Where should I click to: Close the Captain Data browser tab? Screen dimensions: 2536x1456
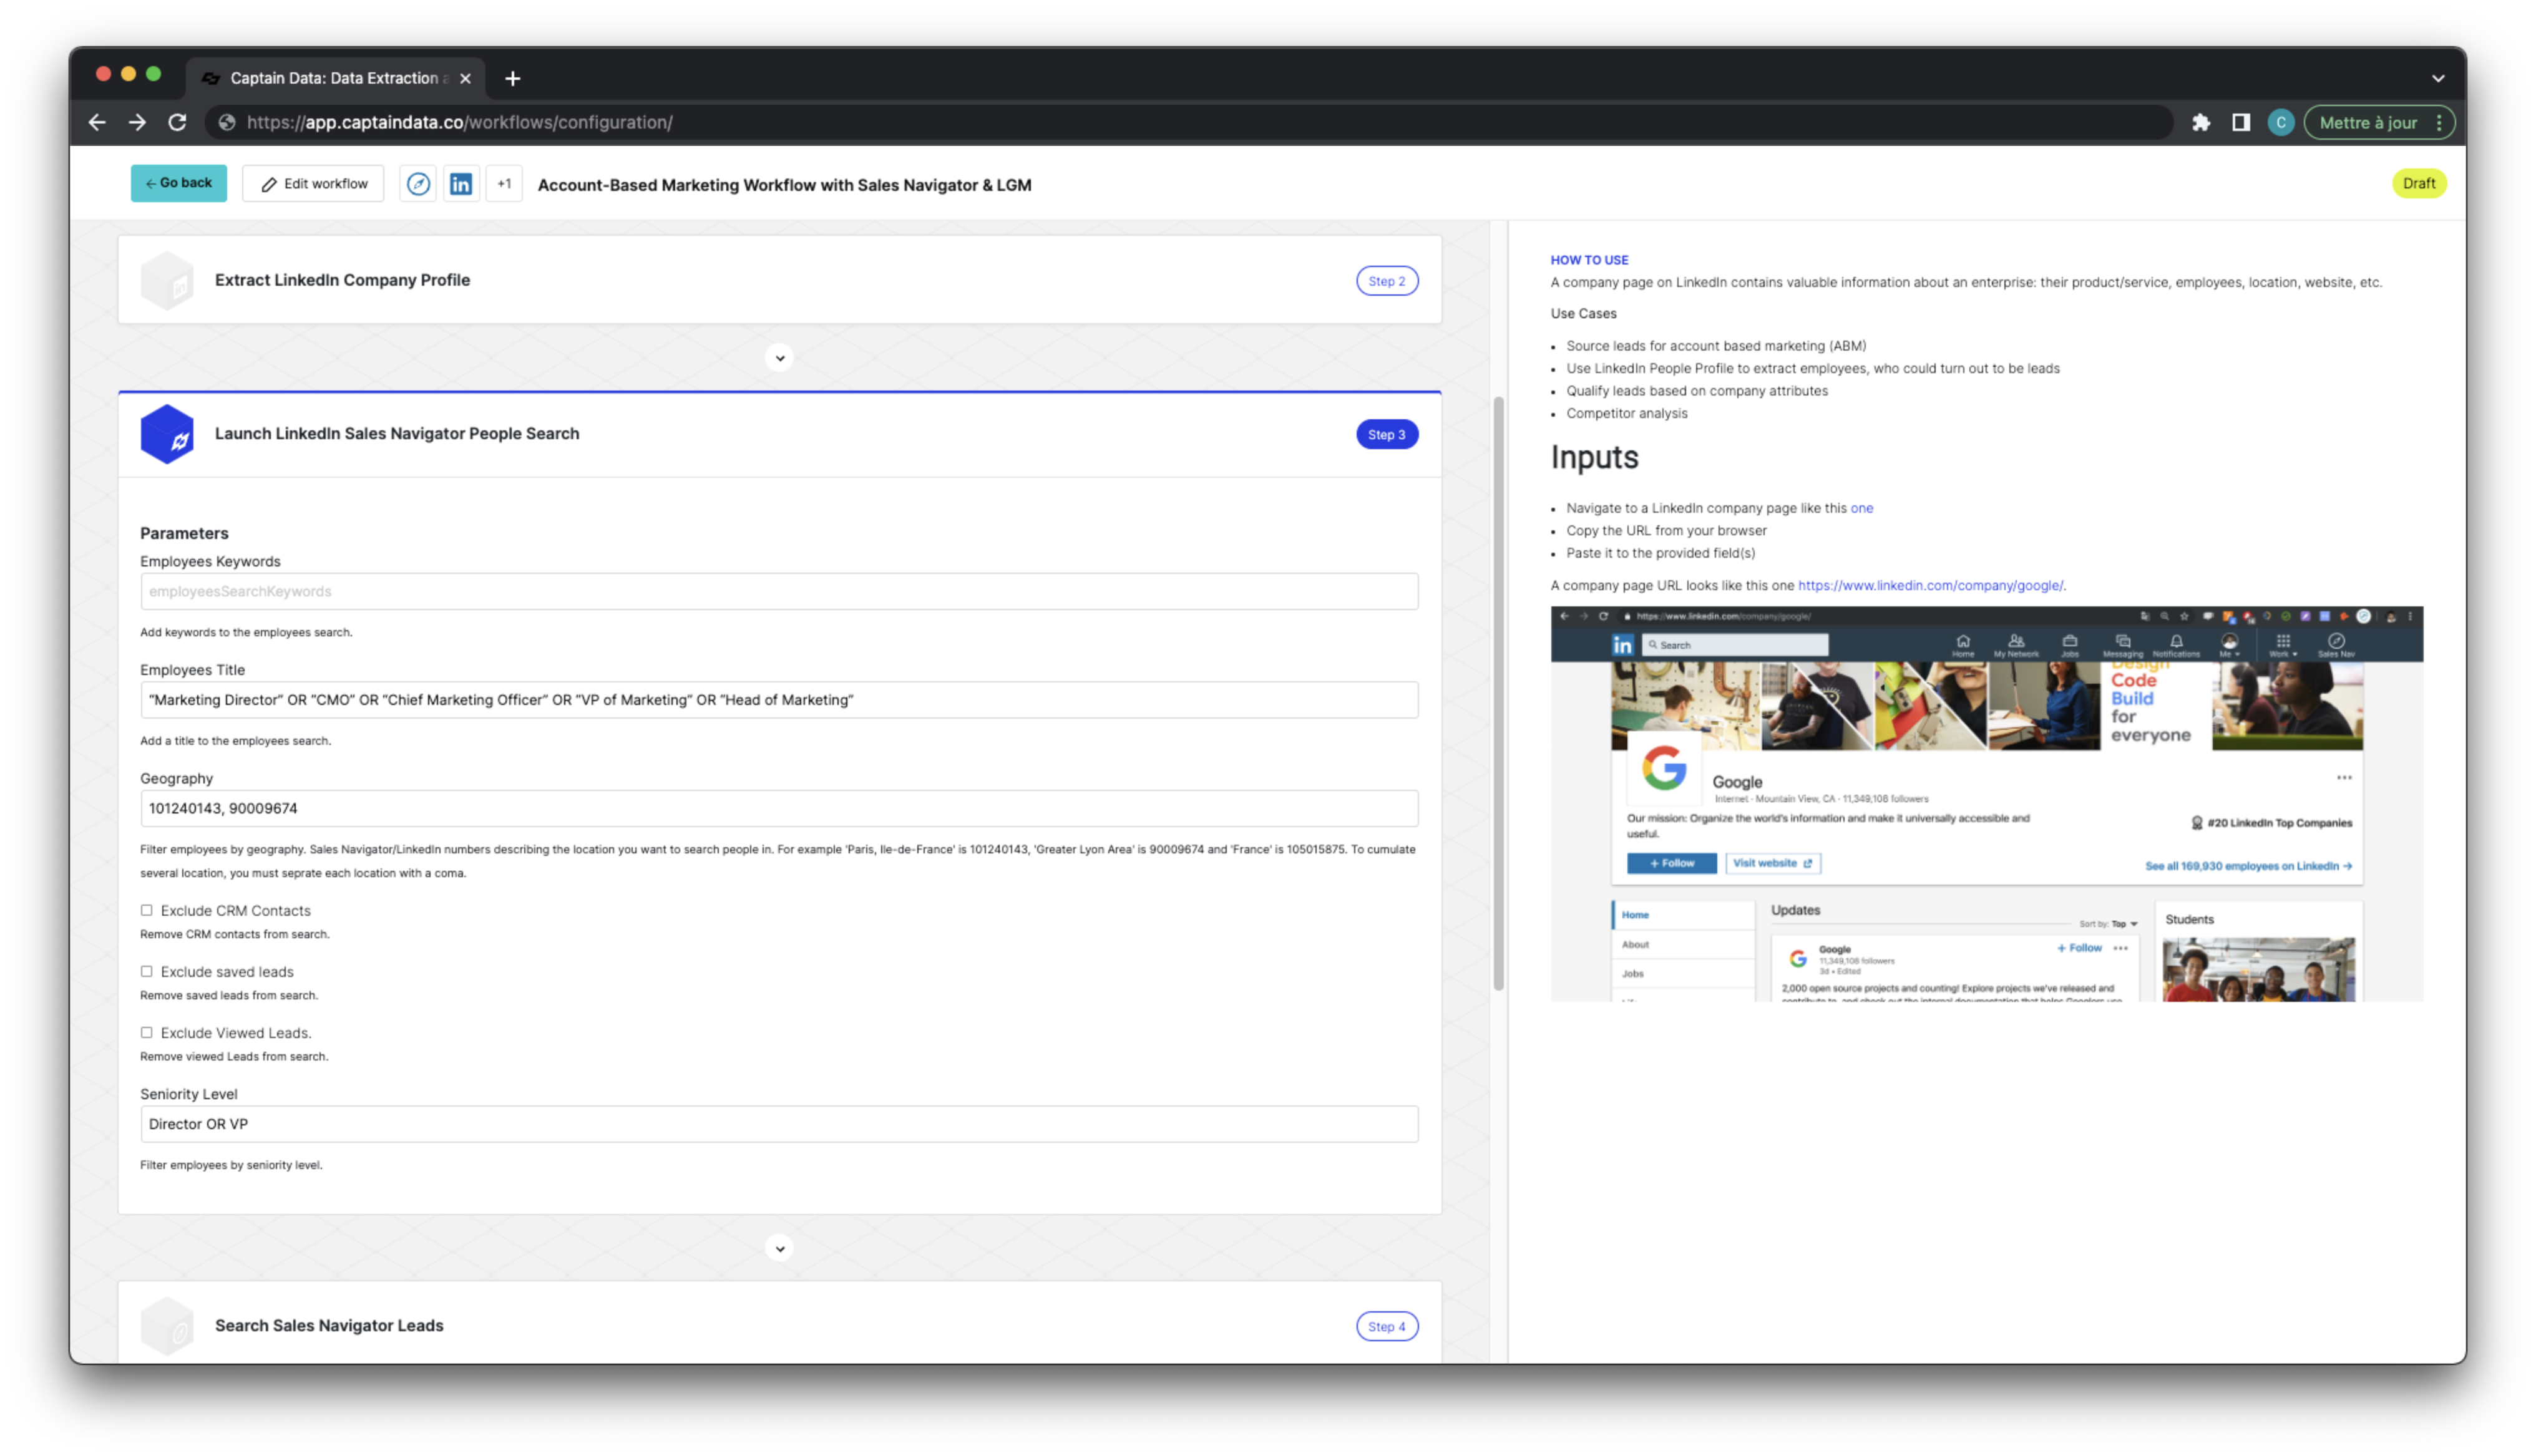tap(465, 78)
